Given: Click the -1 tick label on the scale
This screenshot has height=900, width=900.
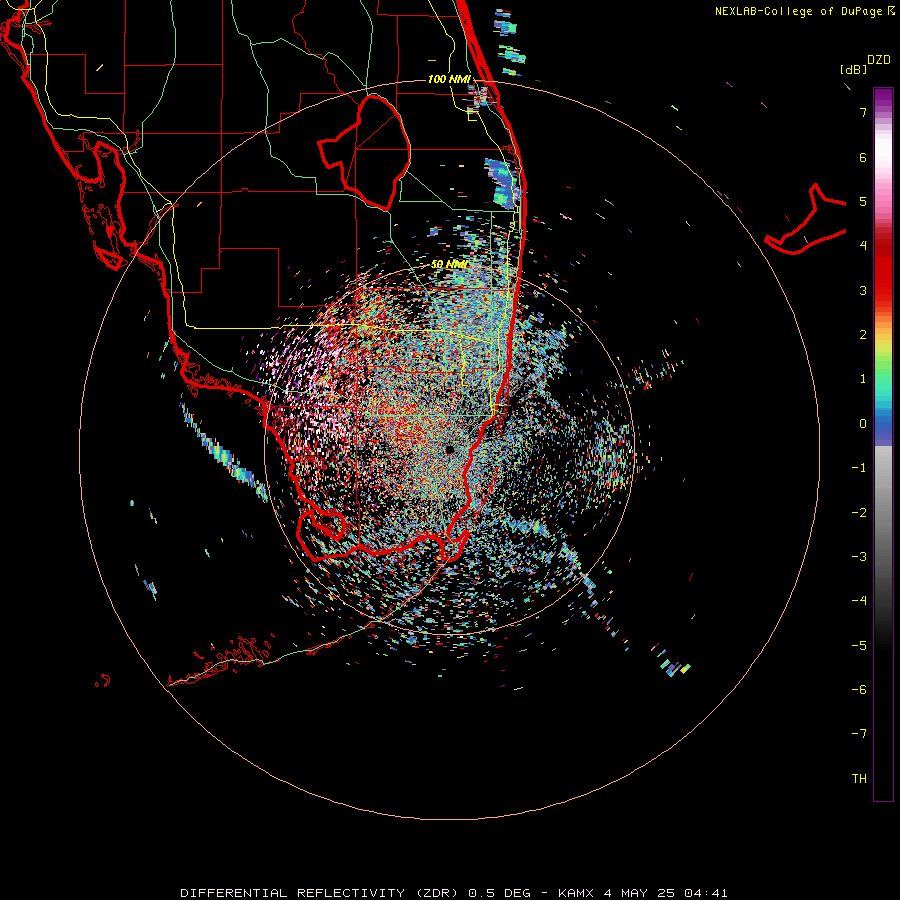Looking at the screenshot, I should 859,468.
